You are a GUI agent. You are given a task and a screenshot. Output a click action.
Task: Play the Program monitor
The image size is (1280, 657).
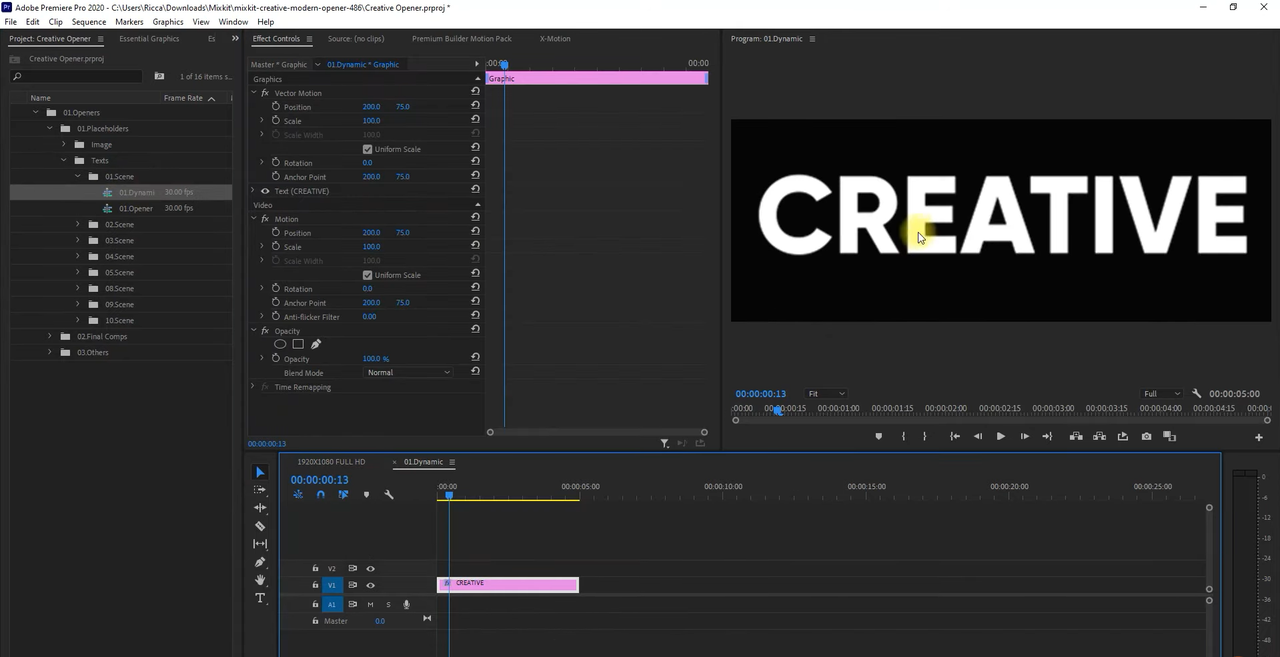coord(1000,436)
